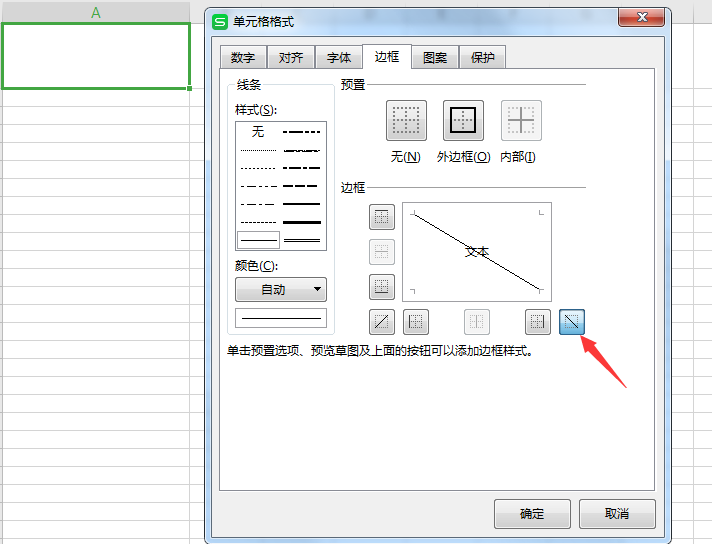This screenshot has height=544, width=712.
Task: Apply the diagonal-down border button
Action: tap(572, 321)
